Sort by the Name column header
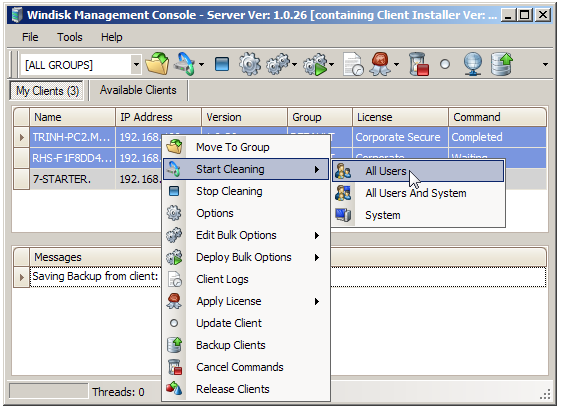Viewport: 561px width, 410px height. pos(73,117)
